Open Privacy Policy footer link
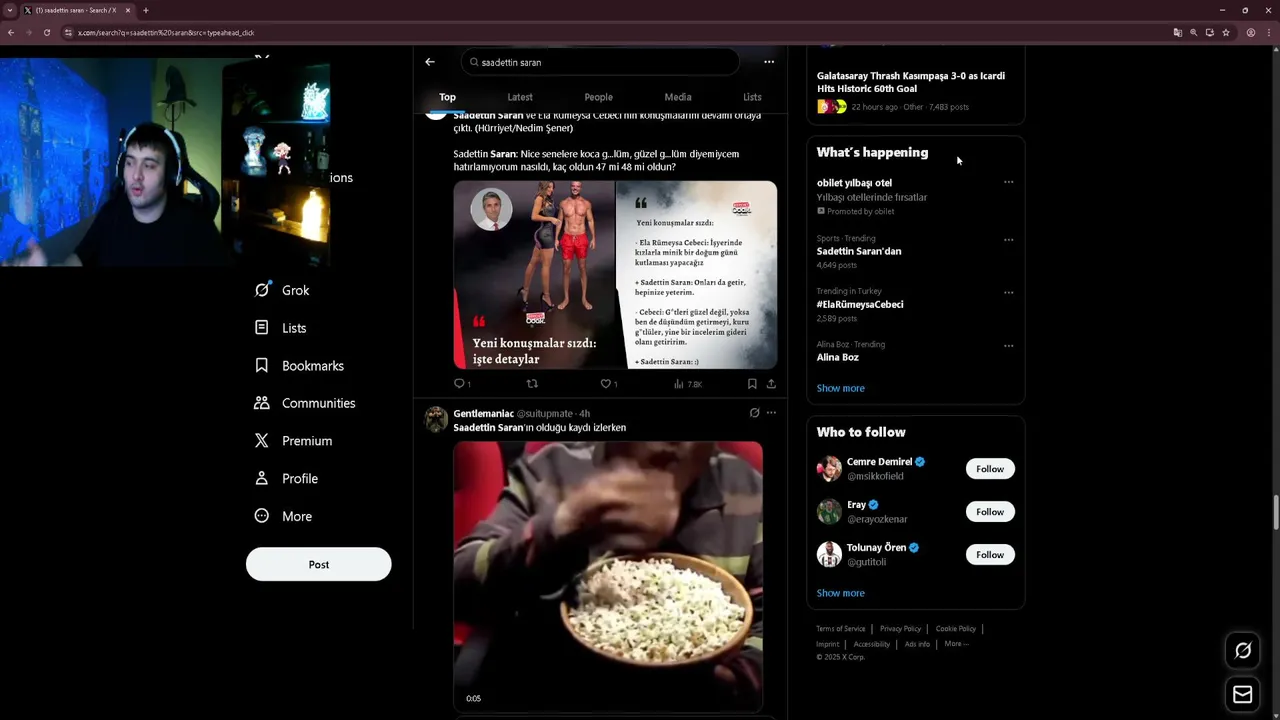This screenshot has height=720, width=1280. click(x=900, y=629)
